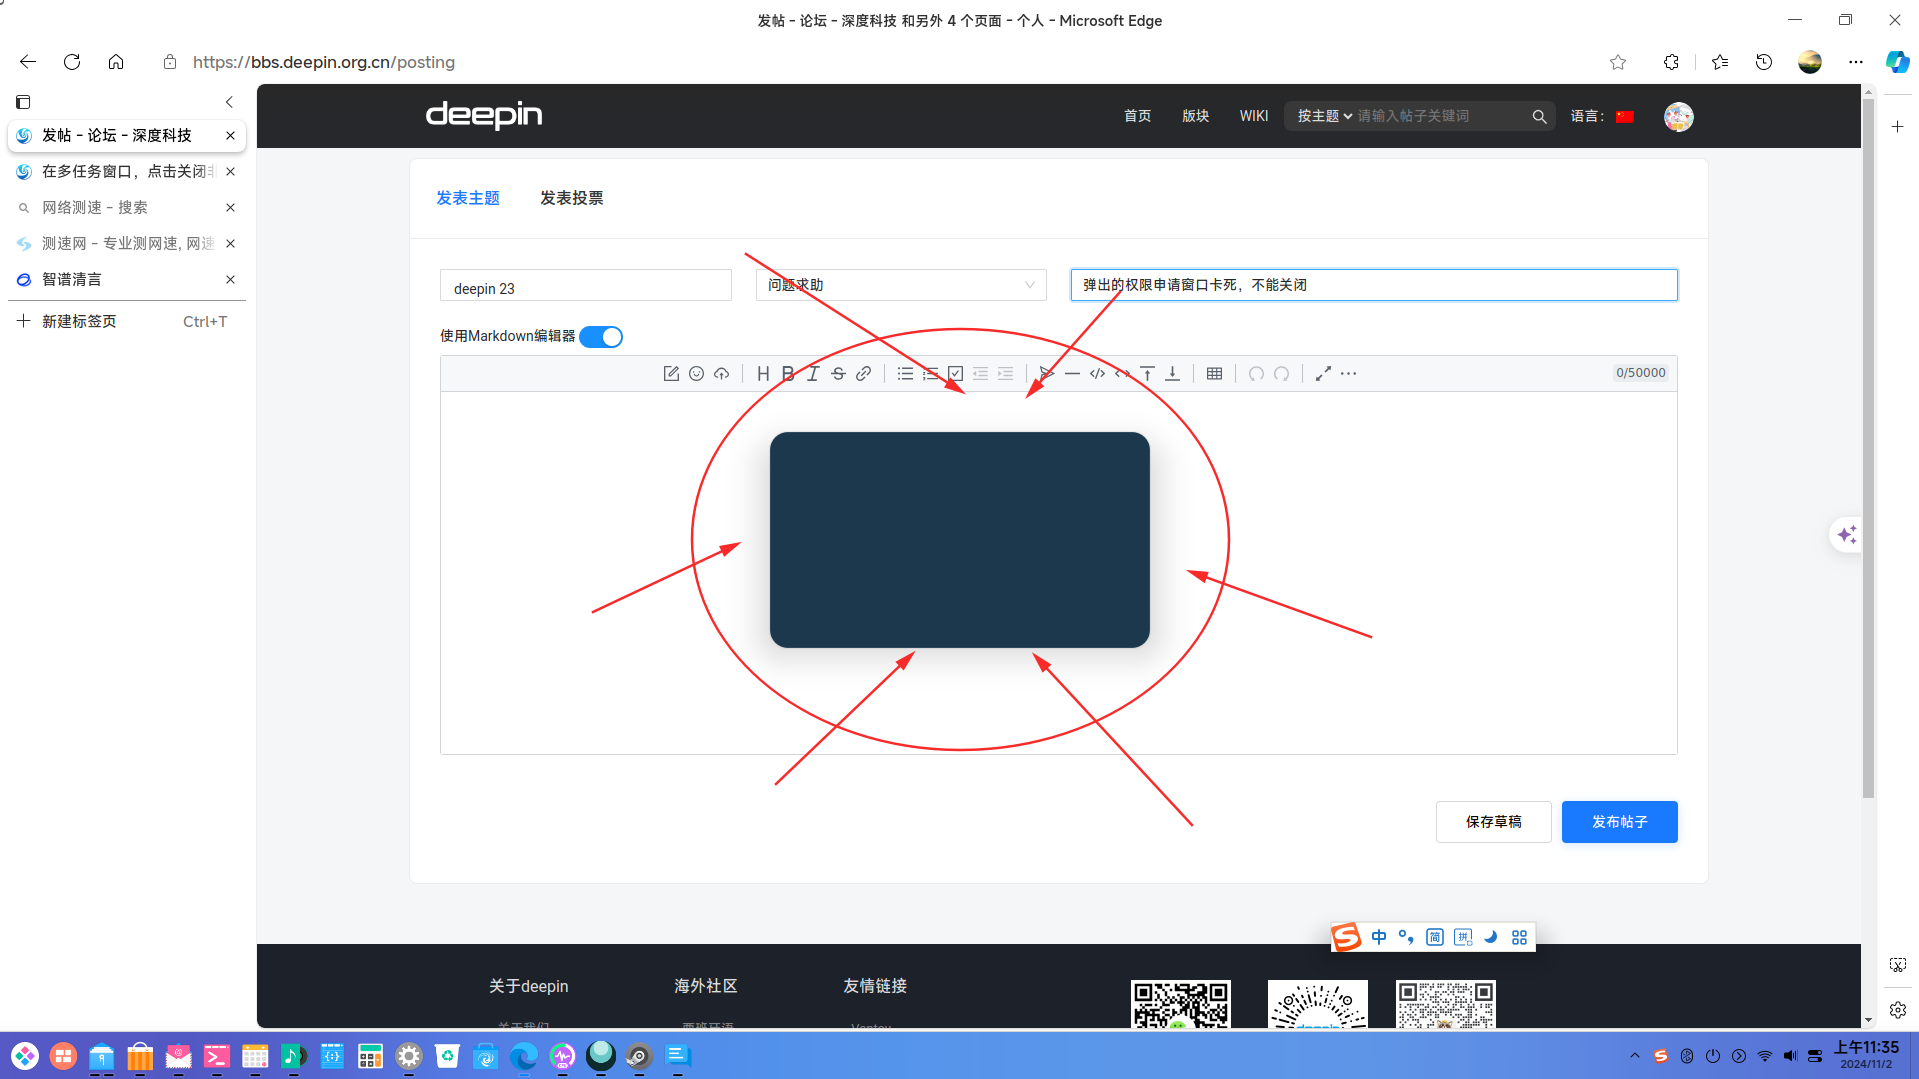Open the terminal from the taskbar
This screenshot has height=1079, width=1919.
pos(216,1056)
